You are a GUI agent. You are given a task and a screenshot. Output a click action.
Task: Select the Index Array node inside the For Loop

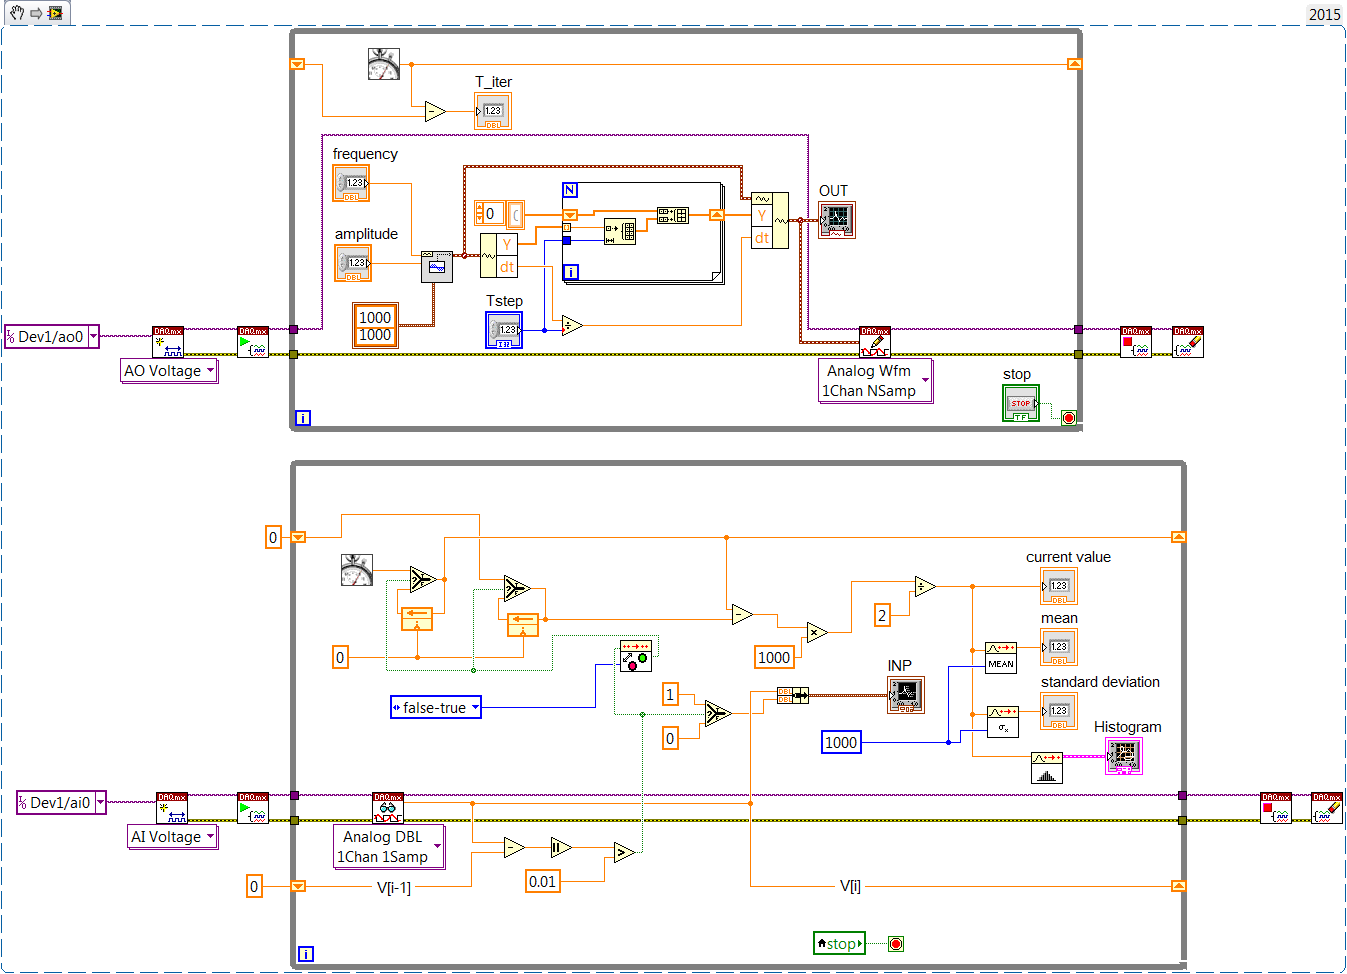tap(620, 232)
